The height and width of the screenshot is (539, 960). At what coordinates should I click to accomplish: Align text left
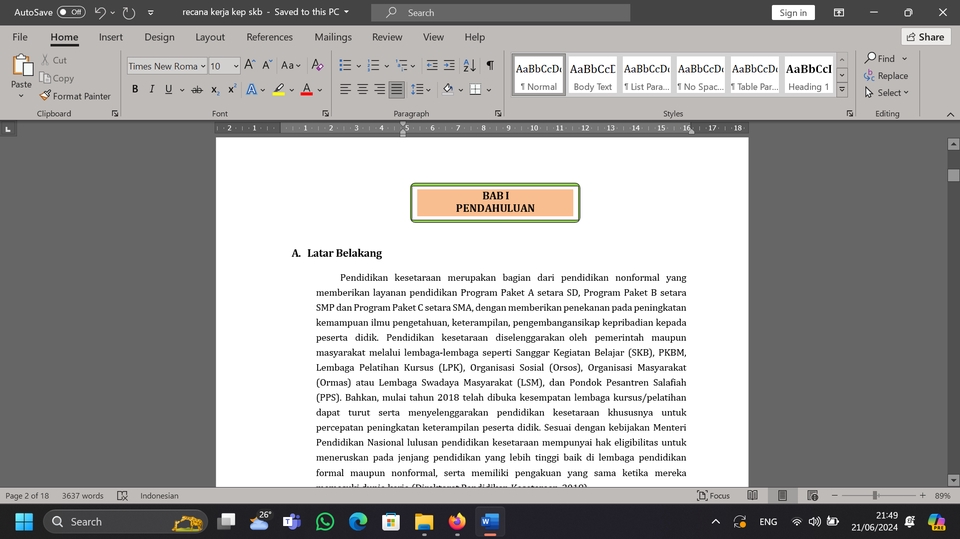(x=345, y=89)
